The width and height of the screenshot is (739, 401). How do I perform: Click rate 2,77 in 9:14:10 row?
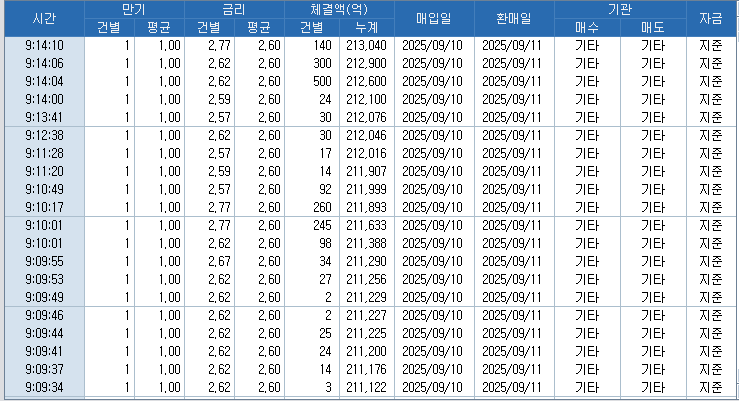[x=210, y=46]
